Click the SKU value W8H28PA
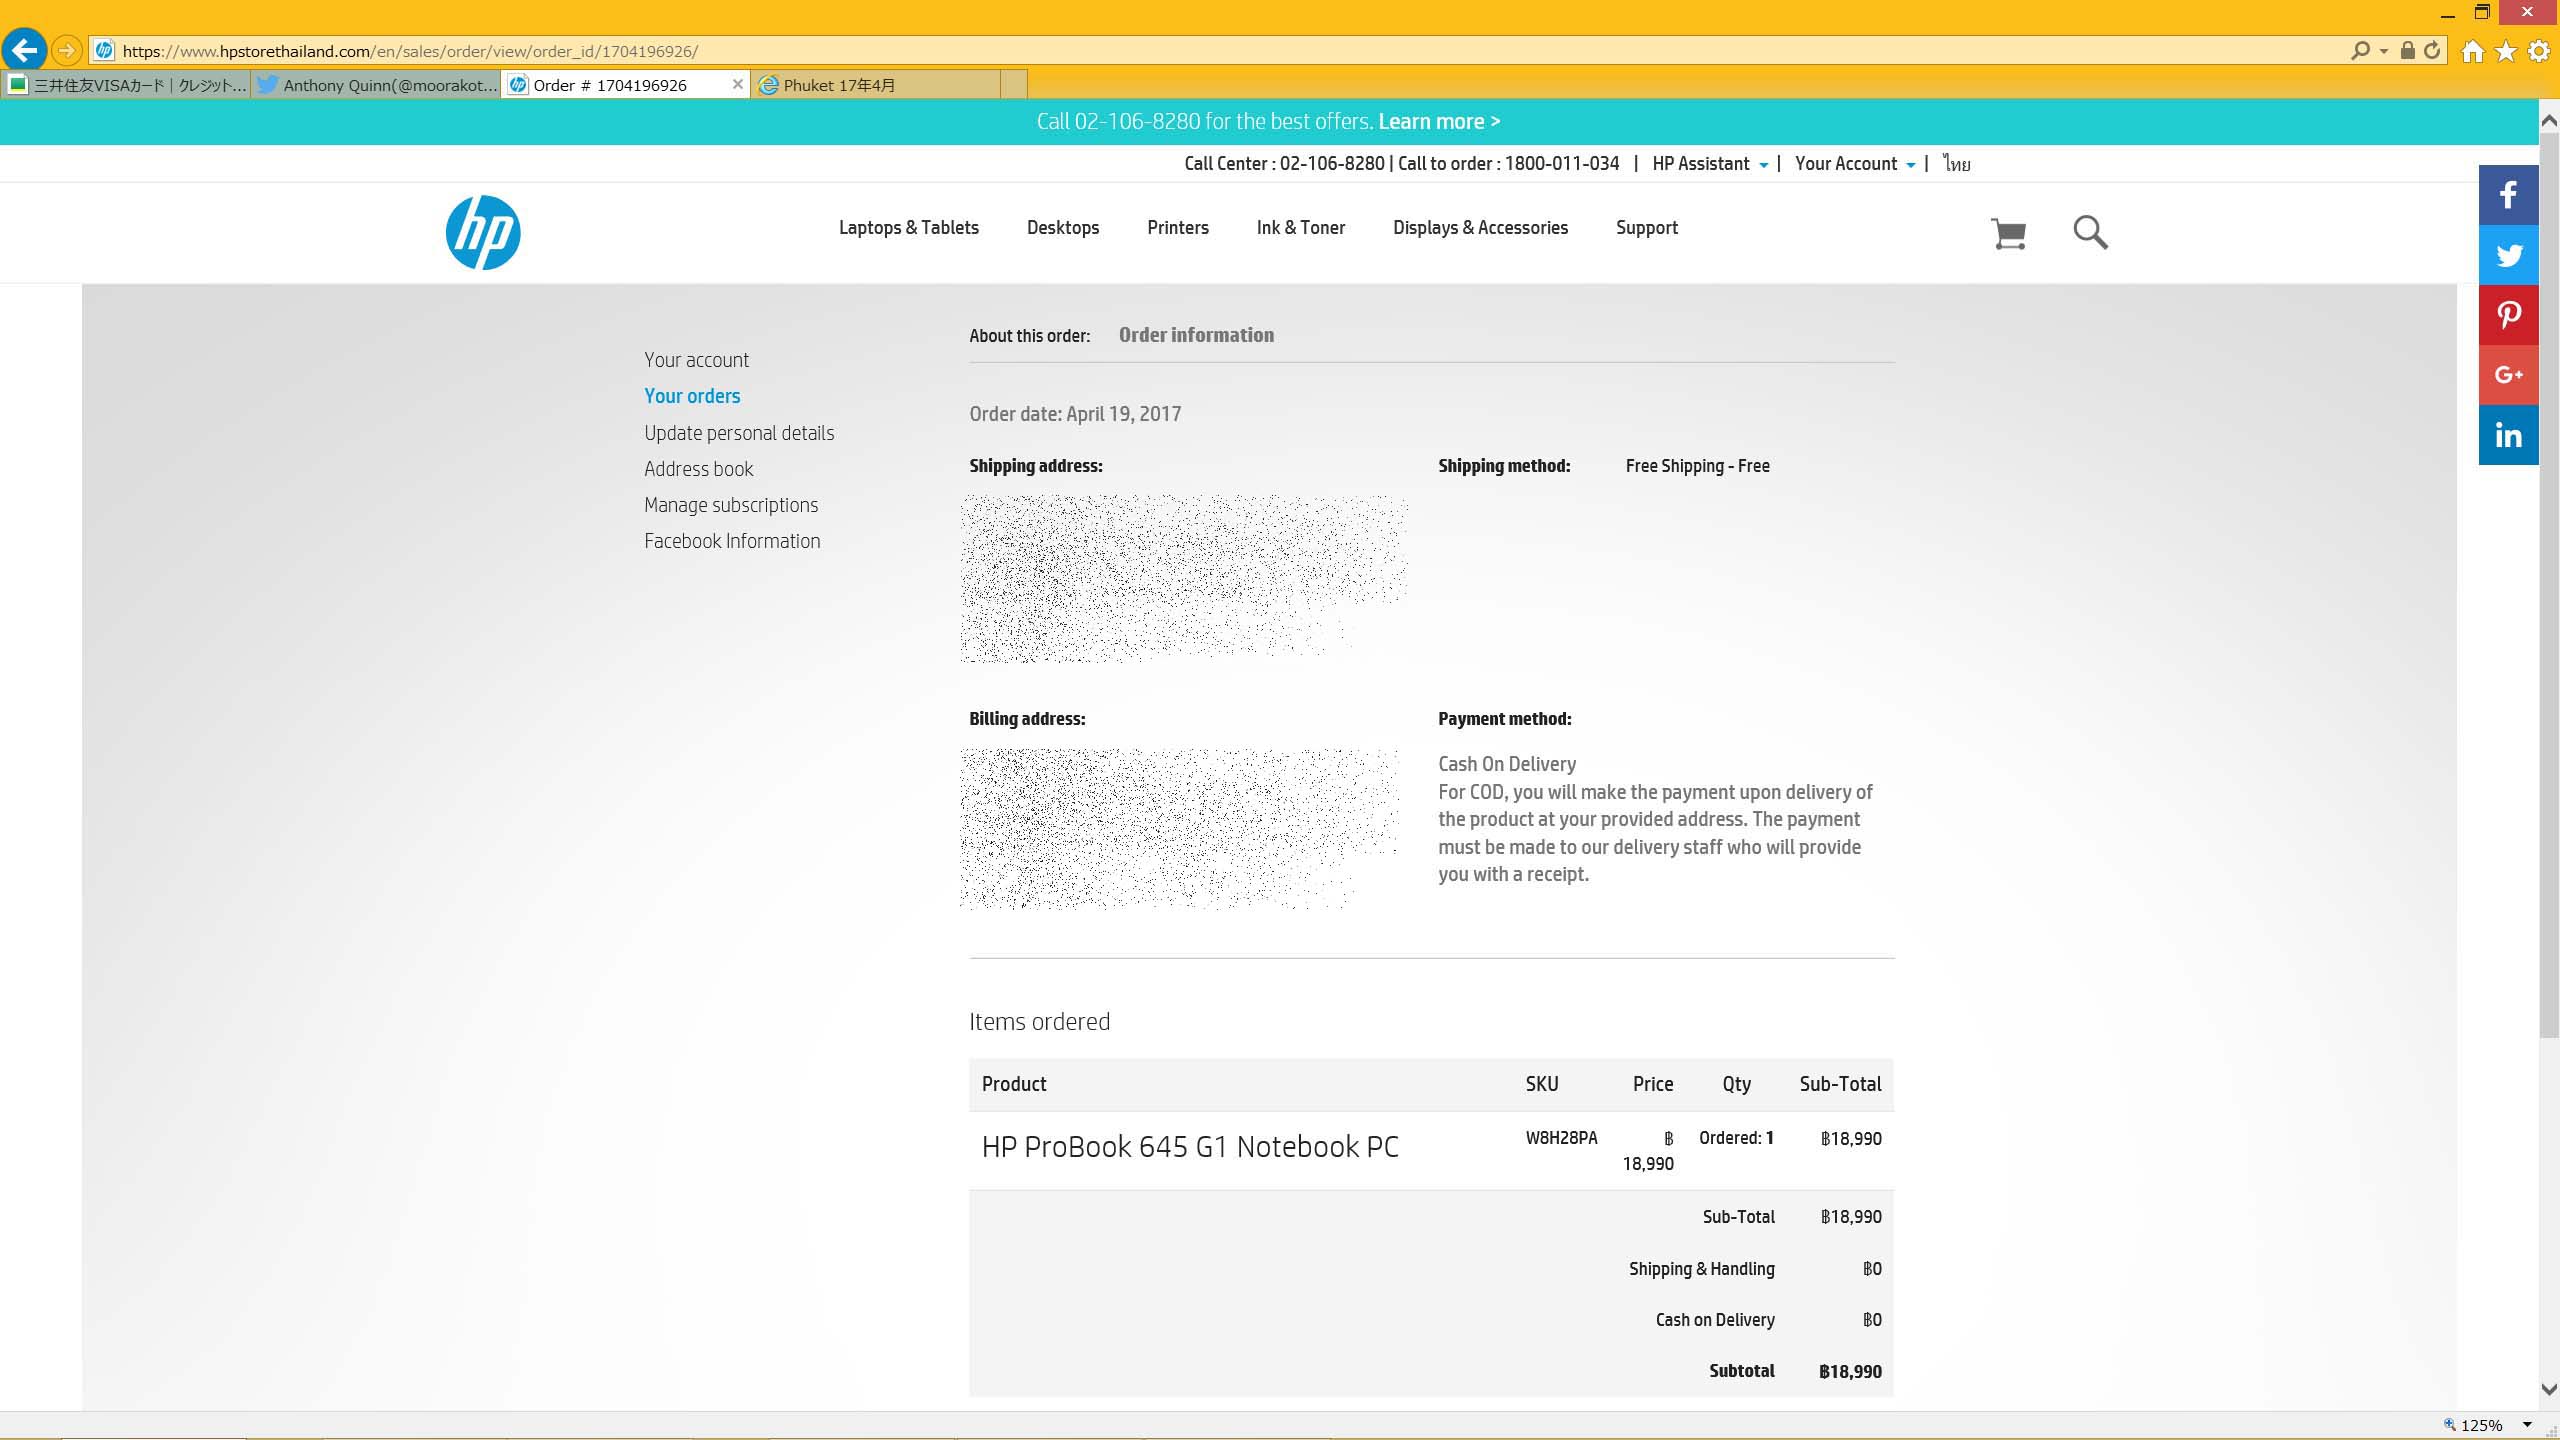This screenshot has width=2560, height=1440. pos(1561,1138)
